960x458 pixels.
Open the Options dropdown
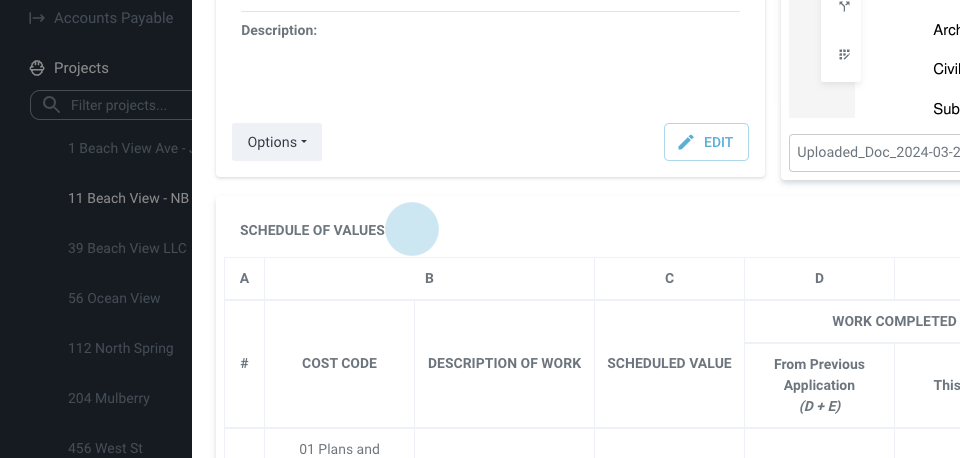click(277, 142)
